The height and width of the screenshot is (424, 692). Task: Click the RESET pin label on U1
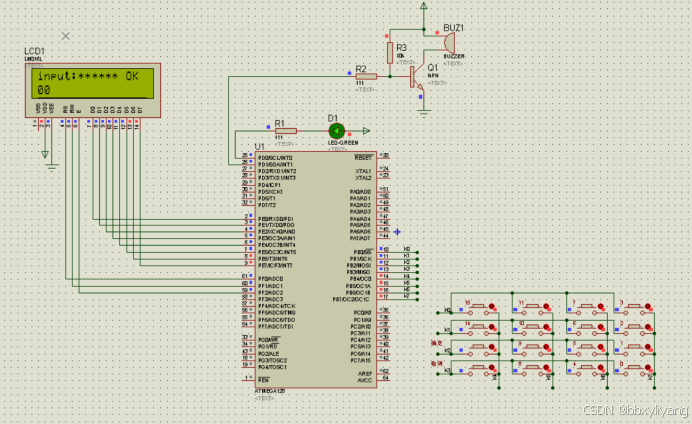click(363, 158)
